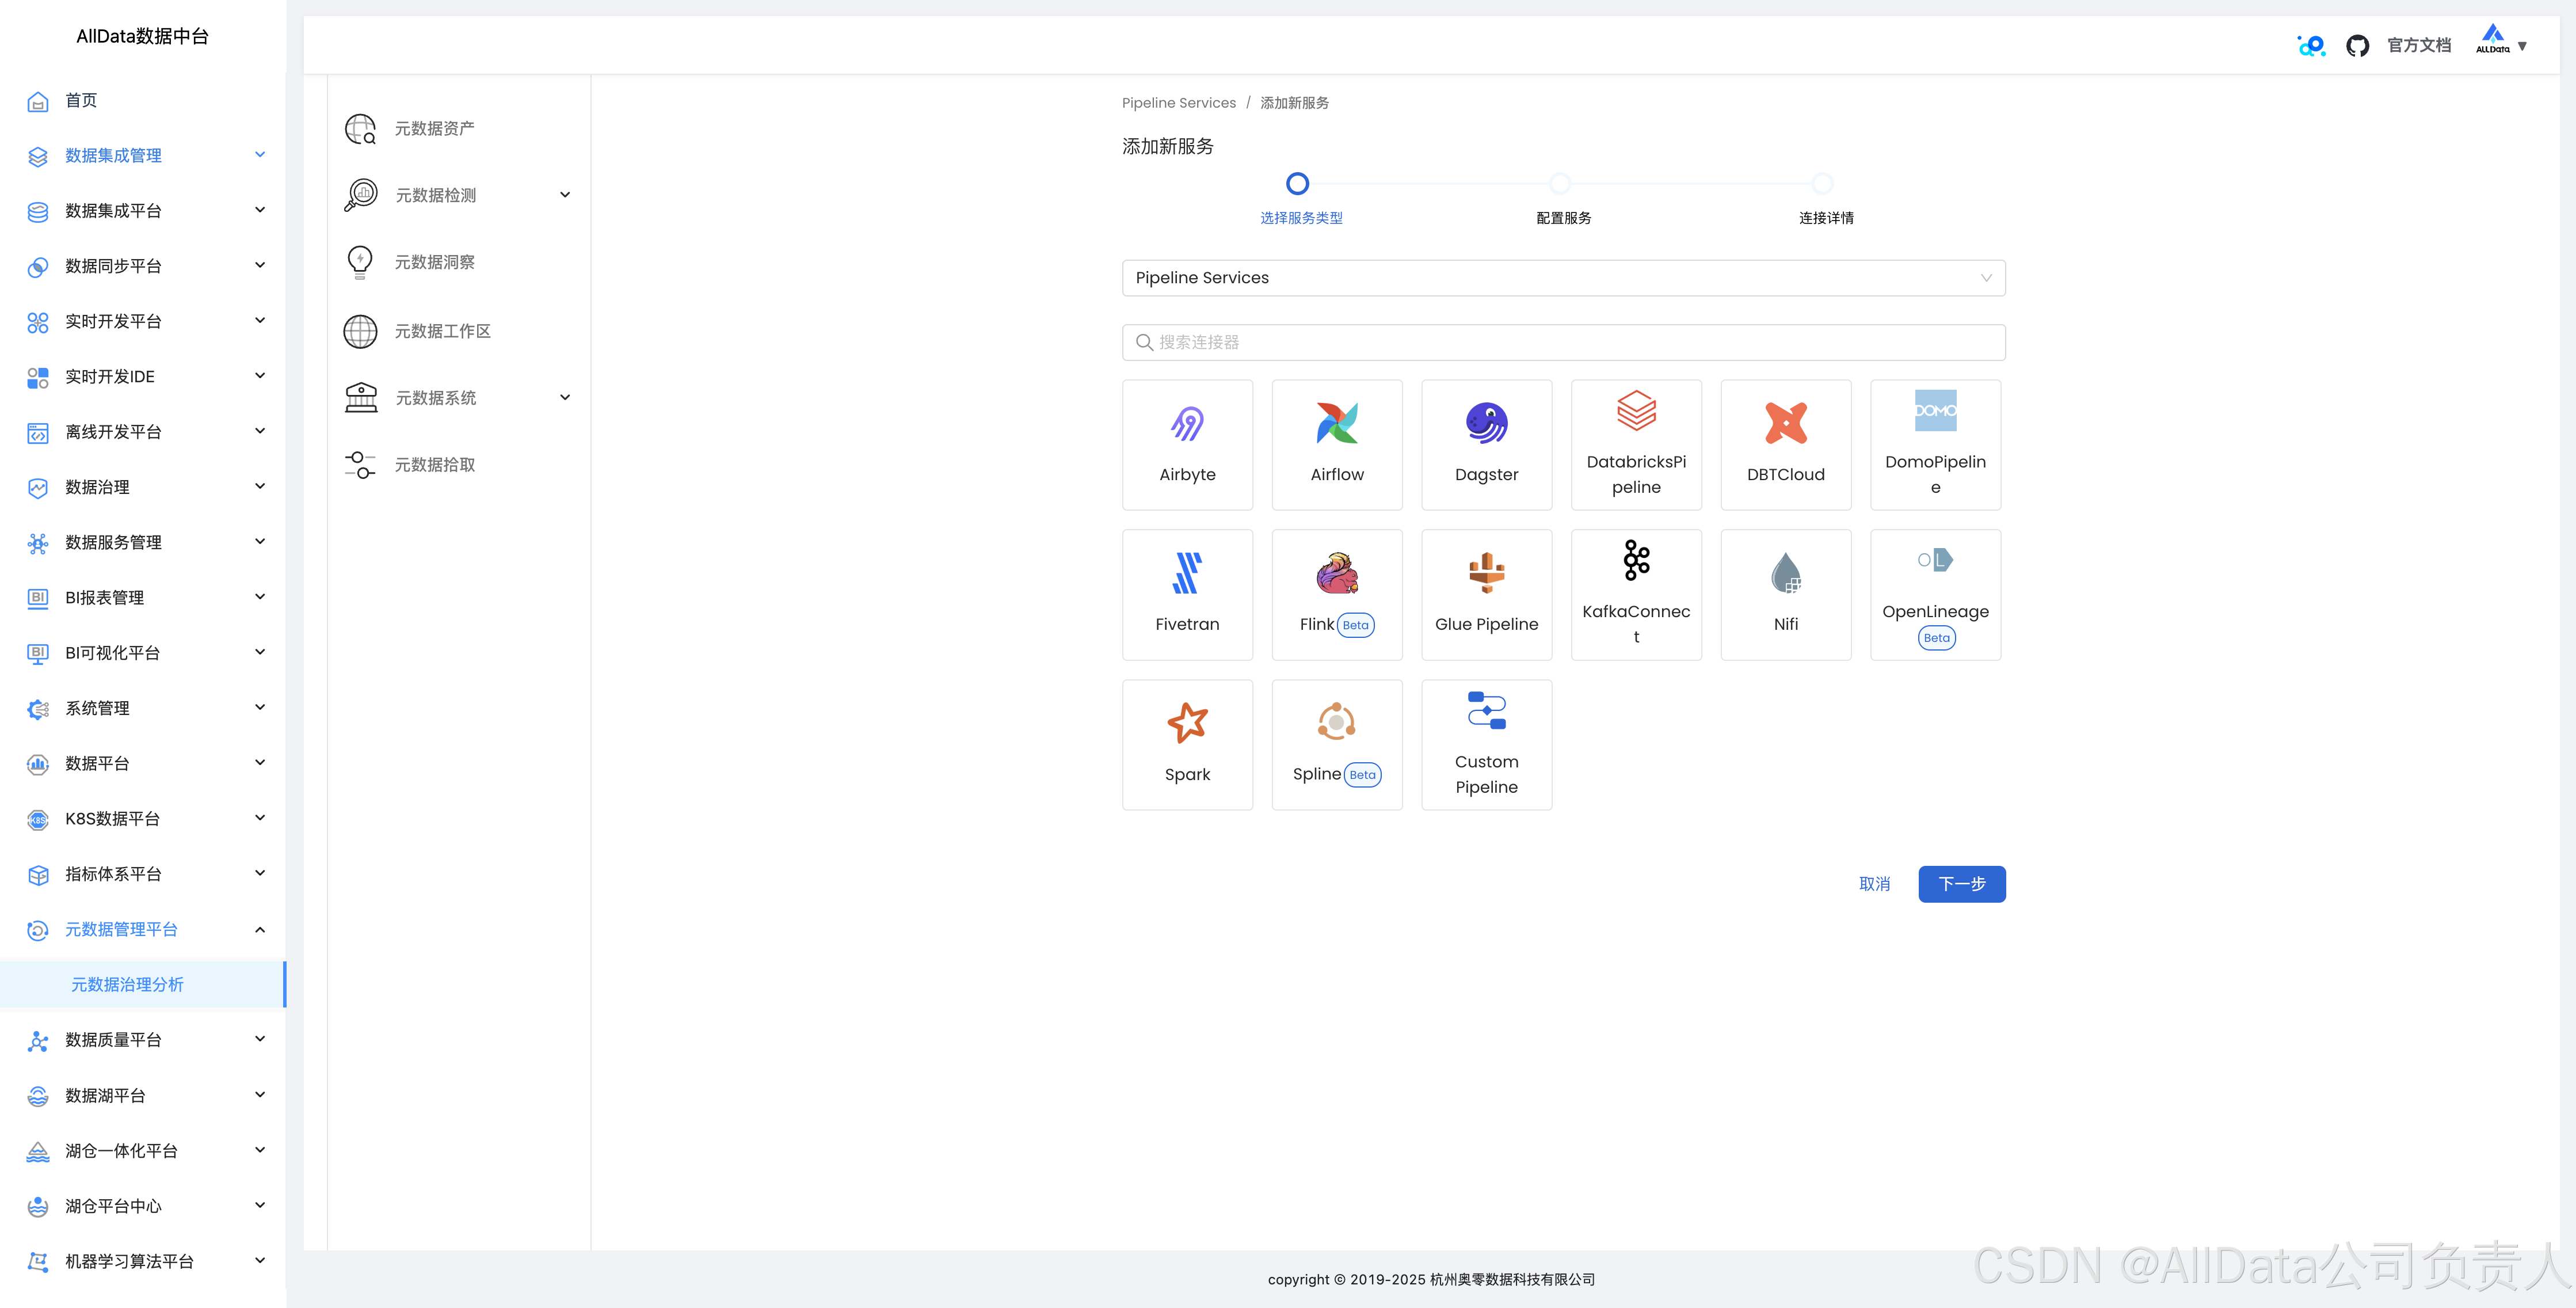This screenshot has width=2576, height=1308.
Task: Open the GitHub repository icon
Action: pyautogui.click(x=2357, y=46)
